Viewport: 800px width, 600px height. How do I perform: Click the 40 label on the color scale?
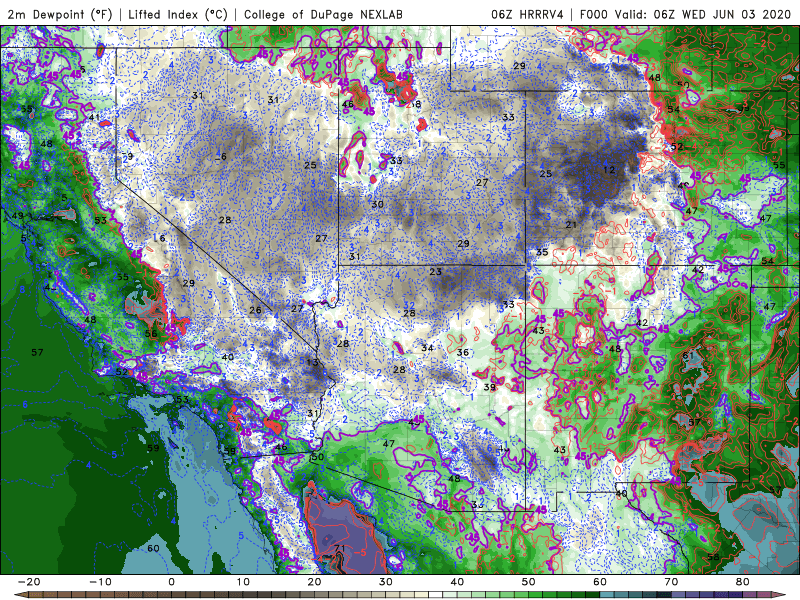tap(457, 582)
